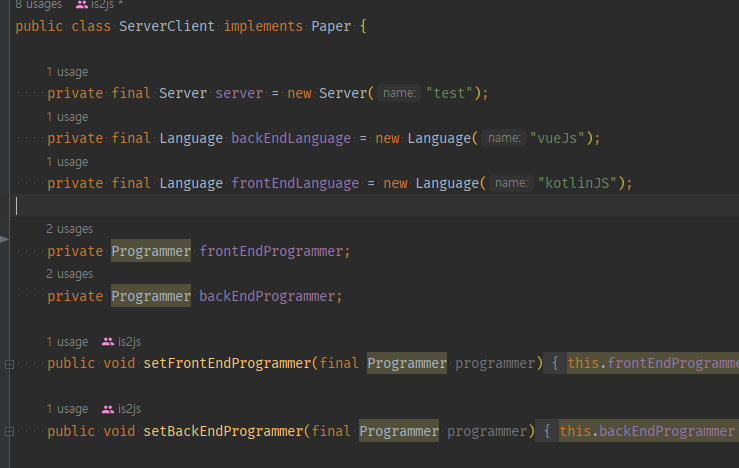Viewport: 739px width, 468px height.
Task: Click backEndProgrammer in its field declaration
Action: click(x=267, y=296)
